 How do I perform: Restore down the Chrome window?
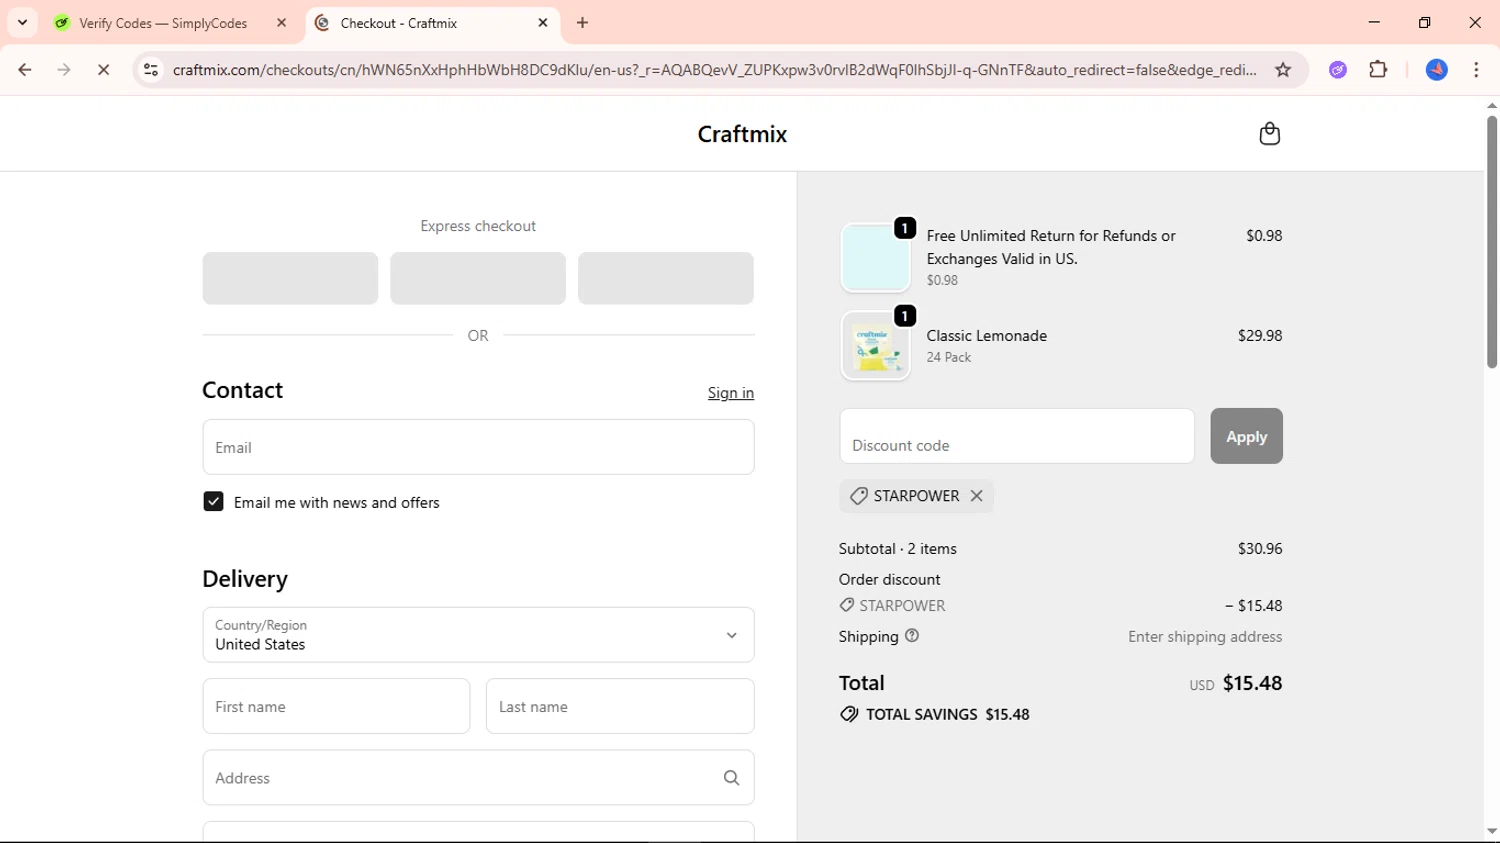[x=1425, y=22]
